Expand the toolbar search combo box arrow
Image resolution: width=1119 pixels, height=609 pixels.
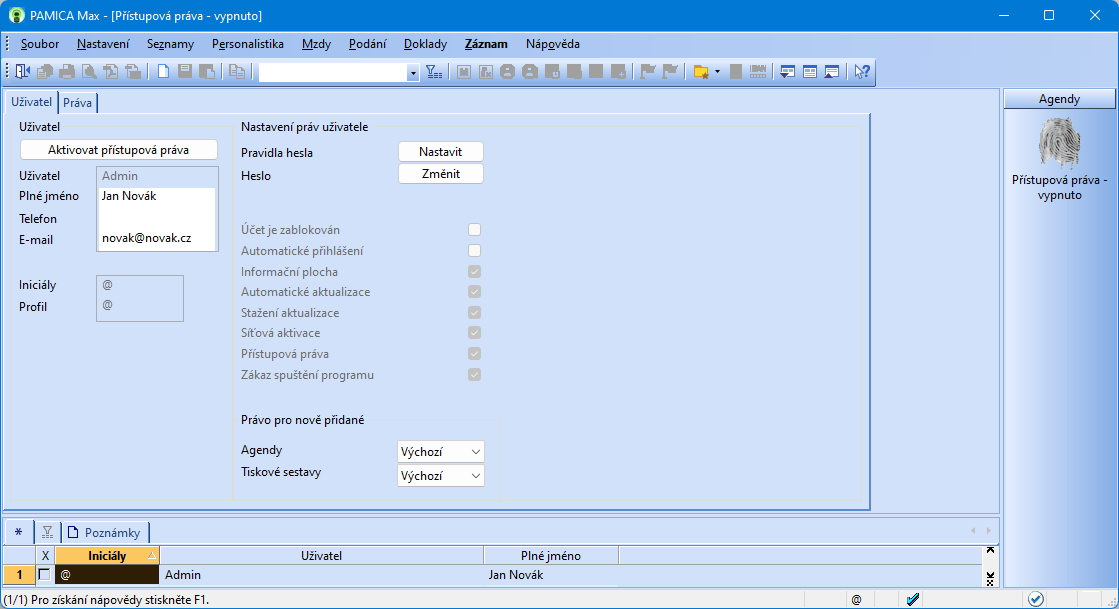(413, 72)
